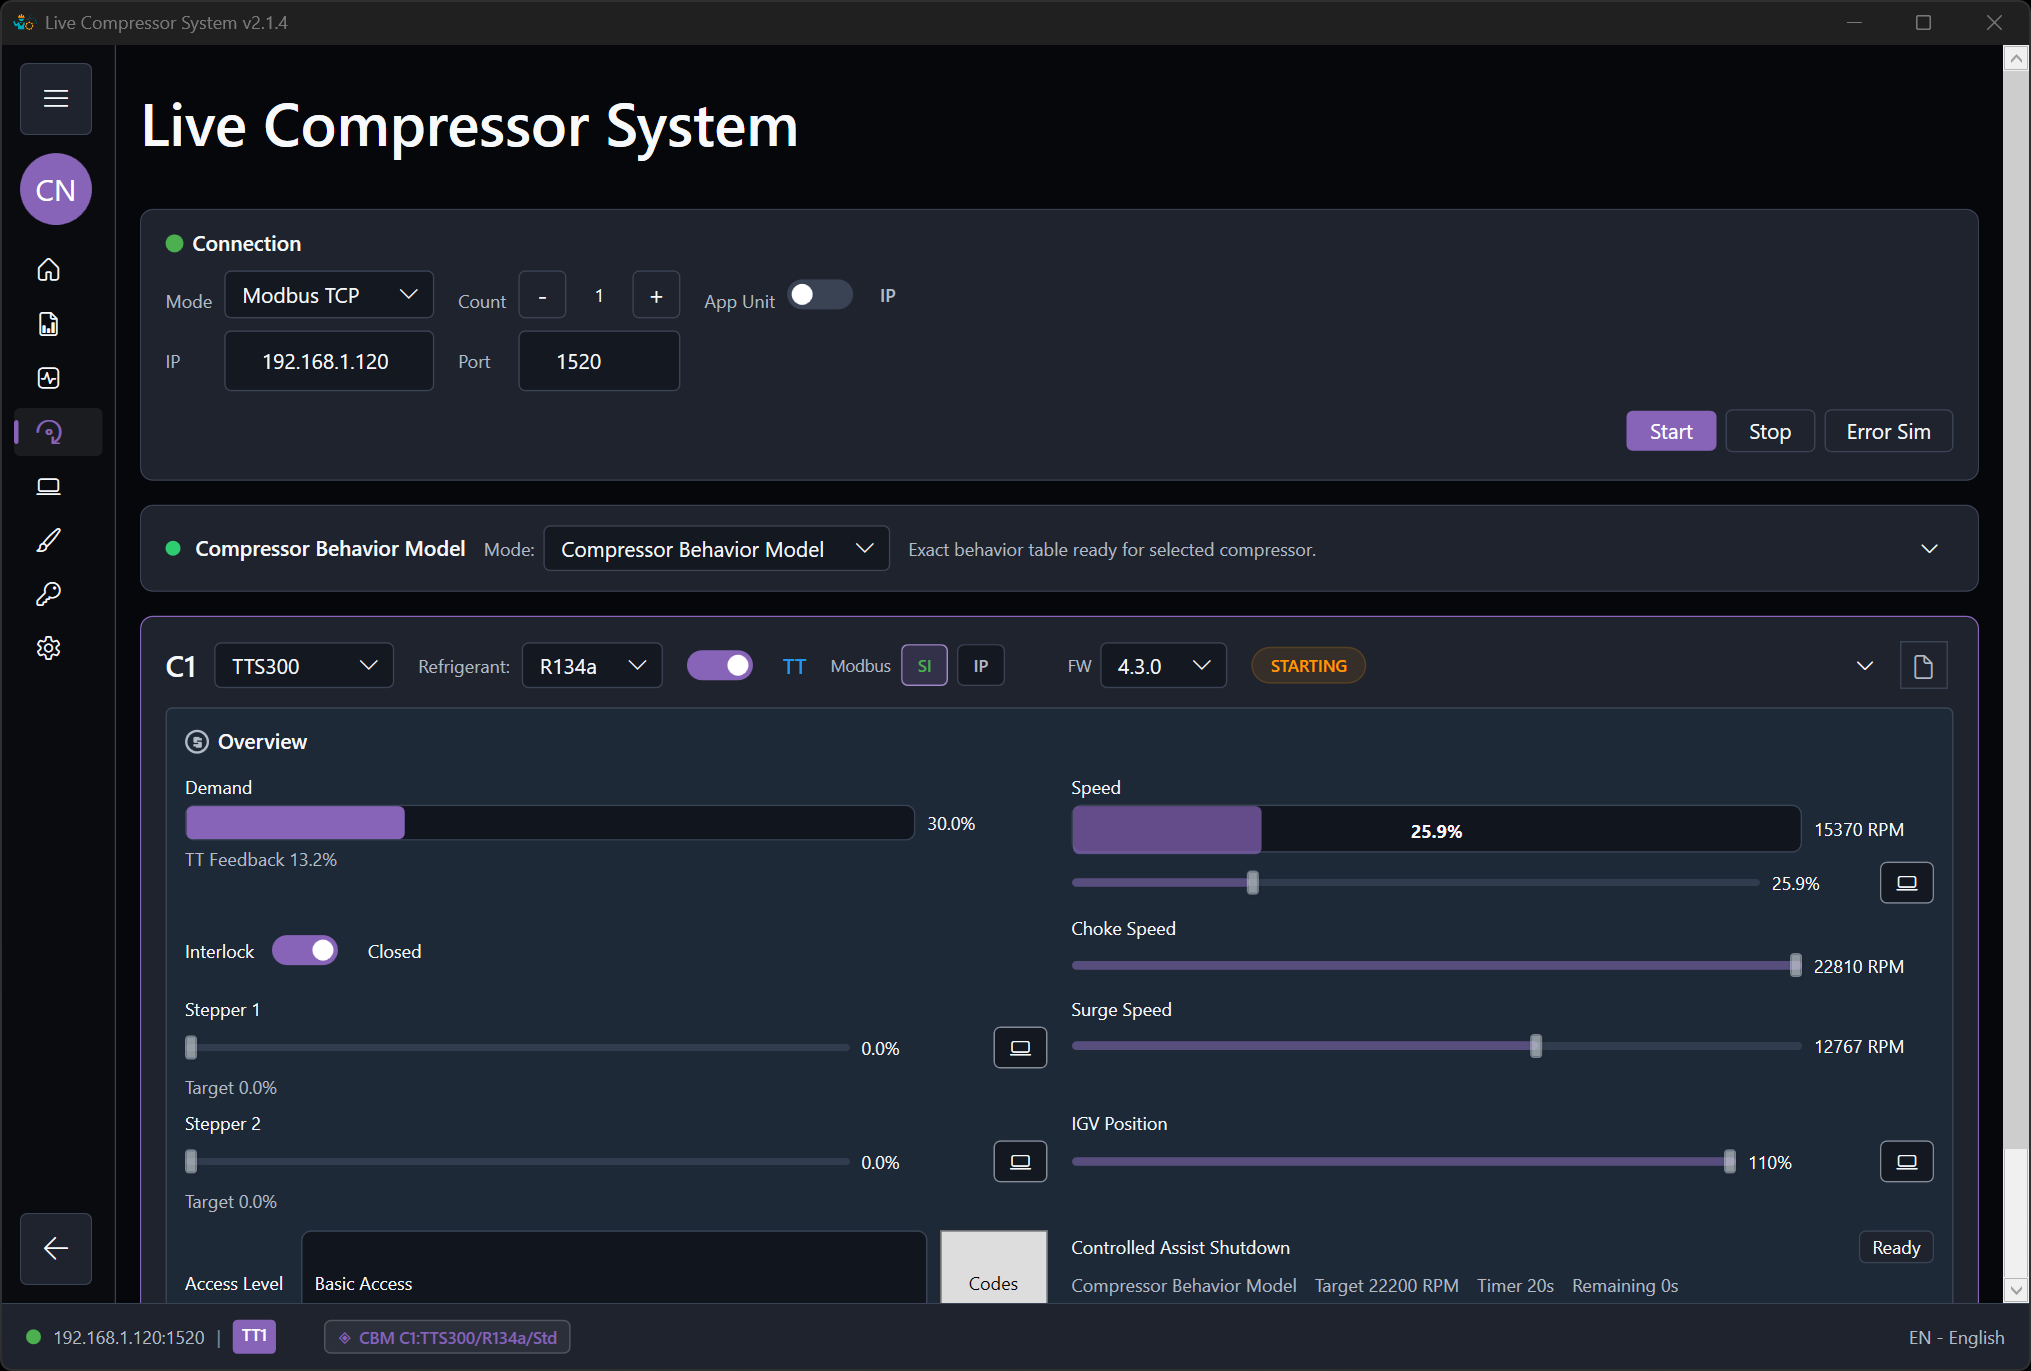The image size is (2031, 1371).
Task: Click the 'Timer 20s' text
Action: (x=1515, y=1286)
